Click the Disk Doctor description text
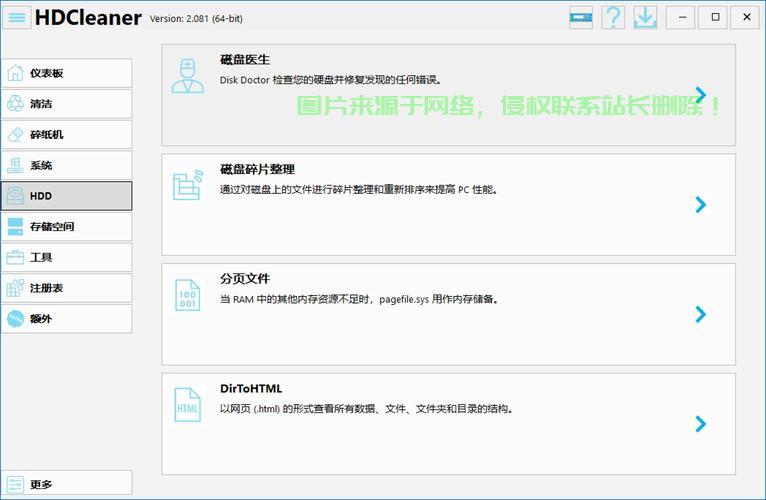The width and height of the screenshot is (766, 500). pos(331,80)
